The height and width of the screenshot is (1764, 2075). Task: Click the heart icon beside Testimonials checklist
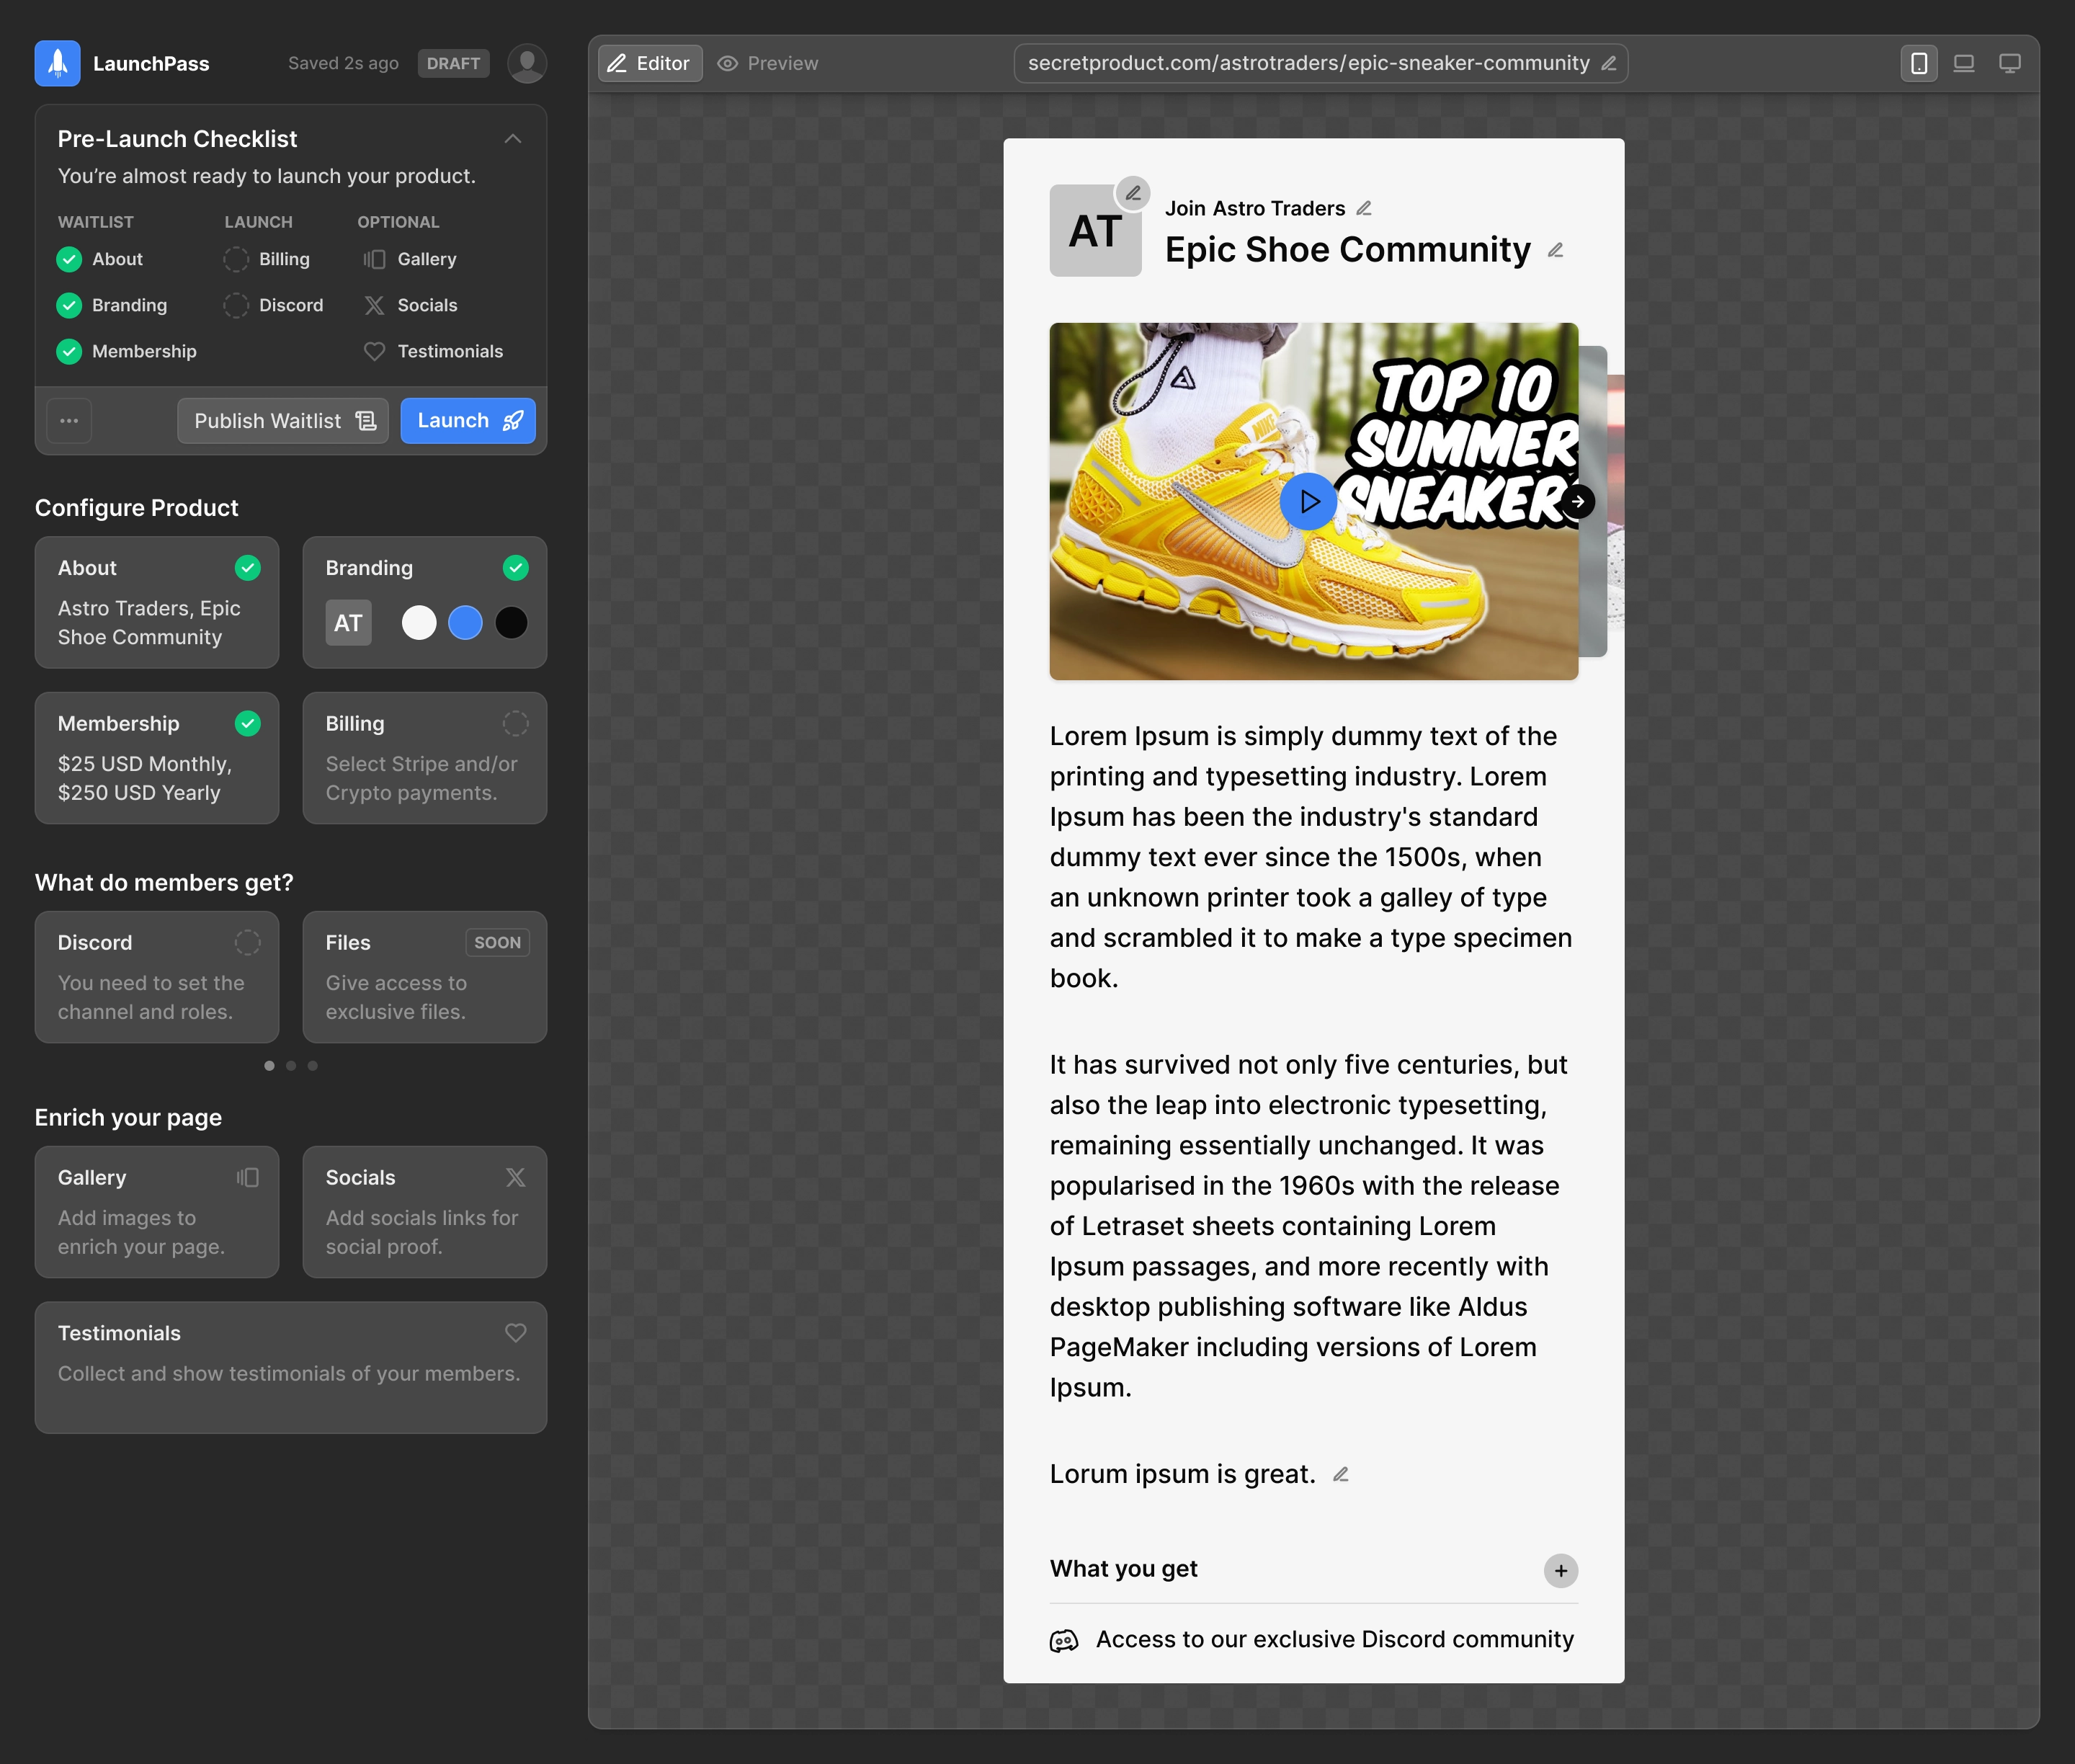pos(374,351)
